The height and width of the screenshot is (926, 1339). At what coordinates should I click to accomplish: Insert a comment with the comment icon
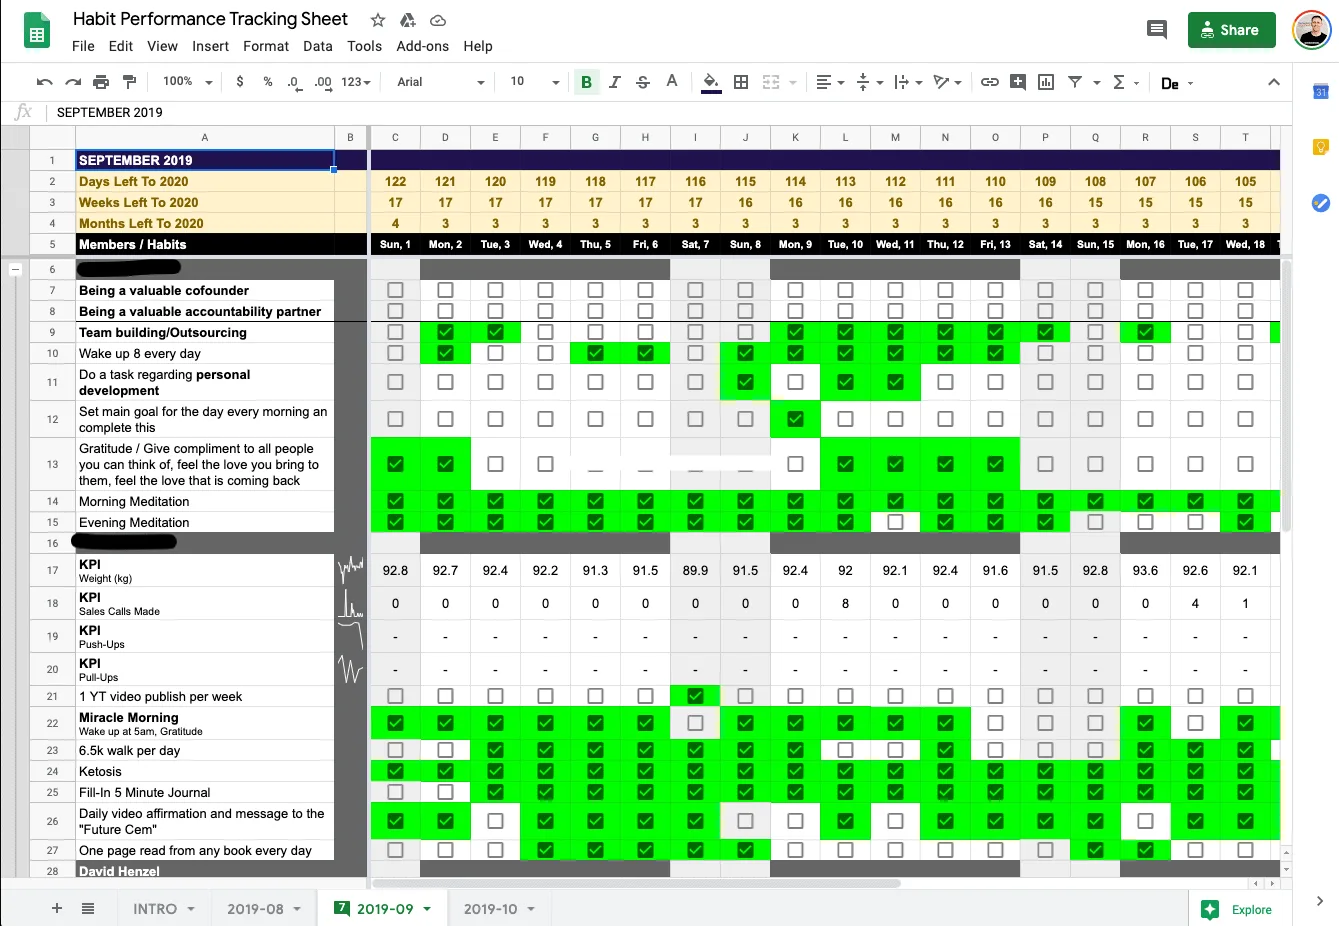pos(1017,82)
